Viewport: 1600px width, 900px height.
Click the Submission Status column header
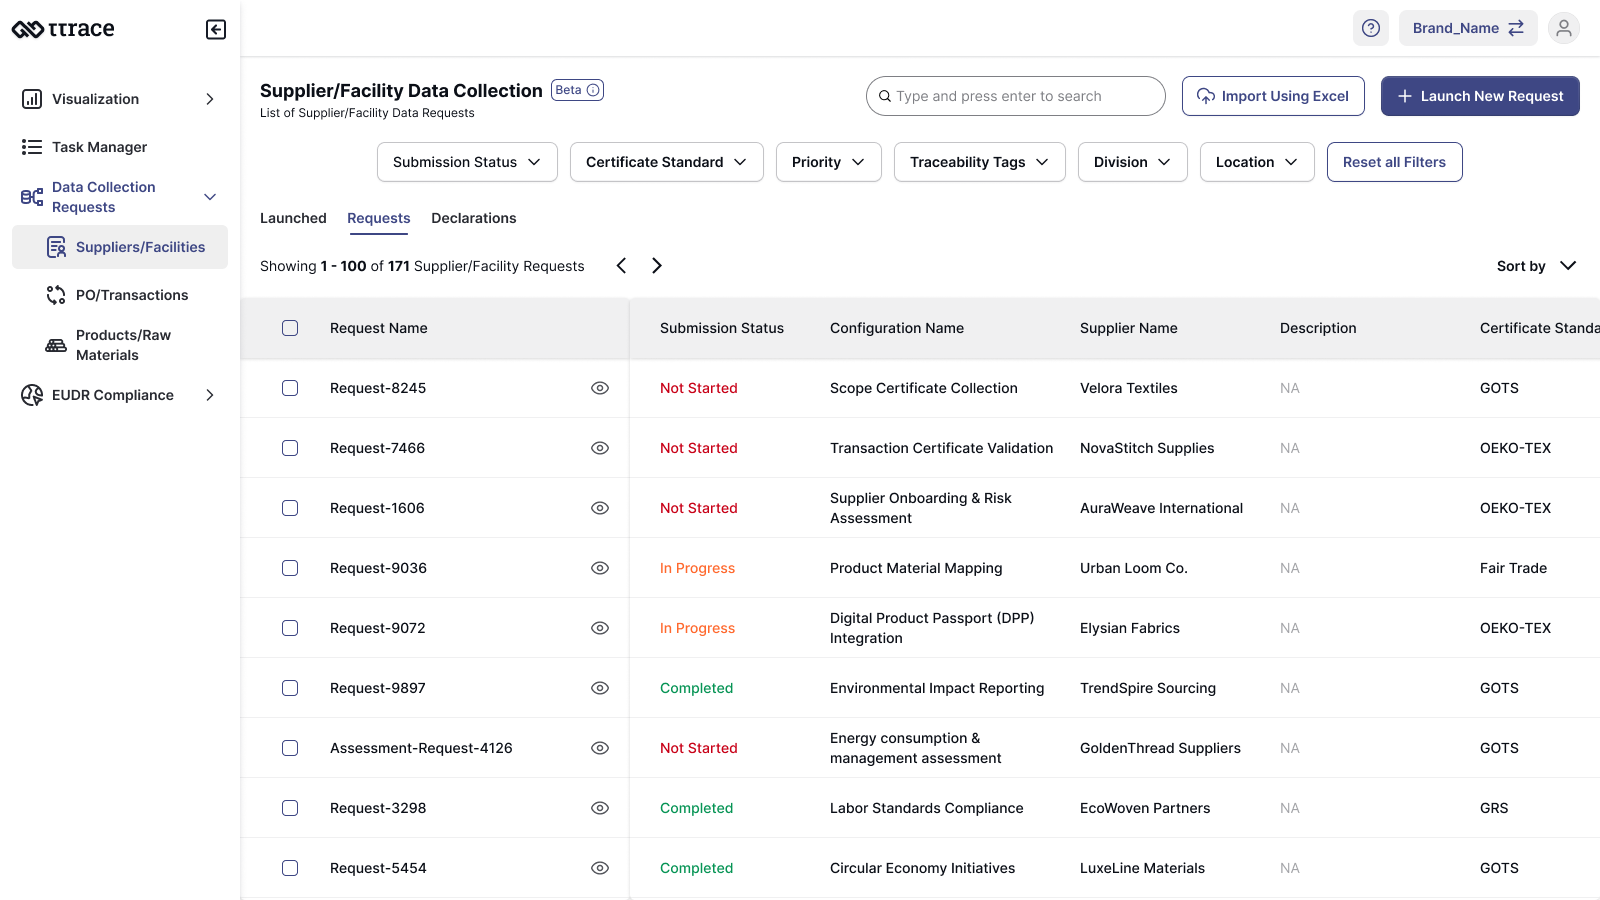pyautogui.click(x=722, y=328)
